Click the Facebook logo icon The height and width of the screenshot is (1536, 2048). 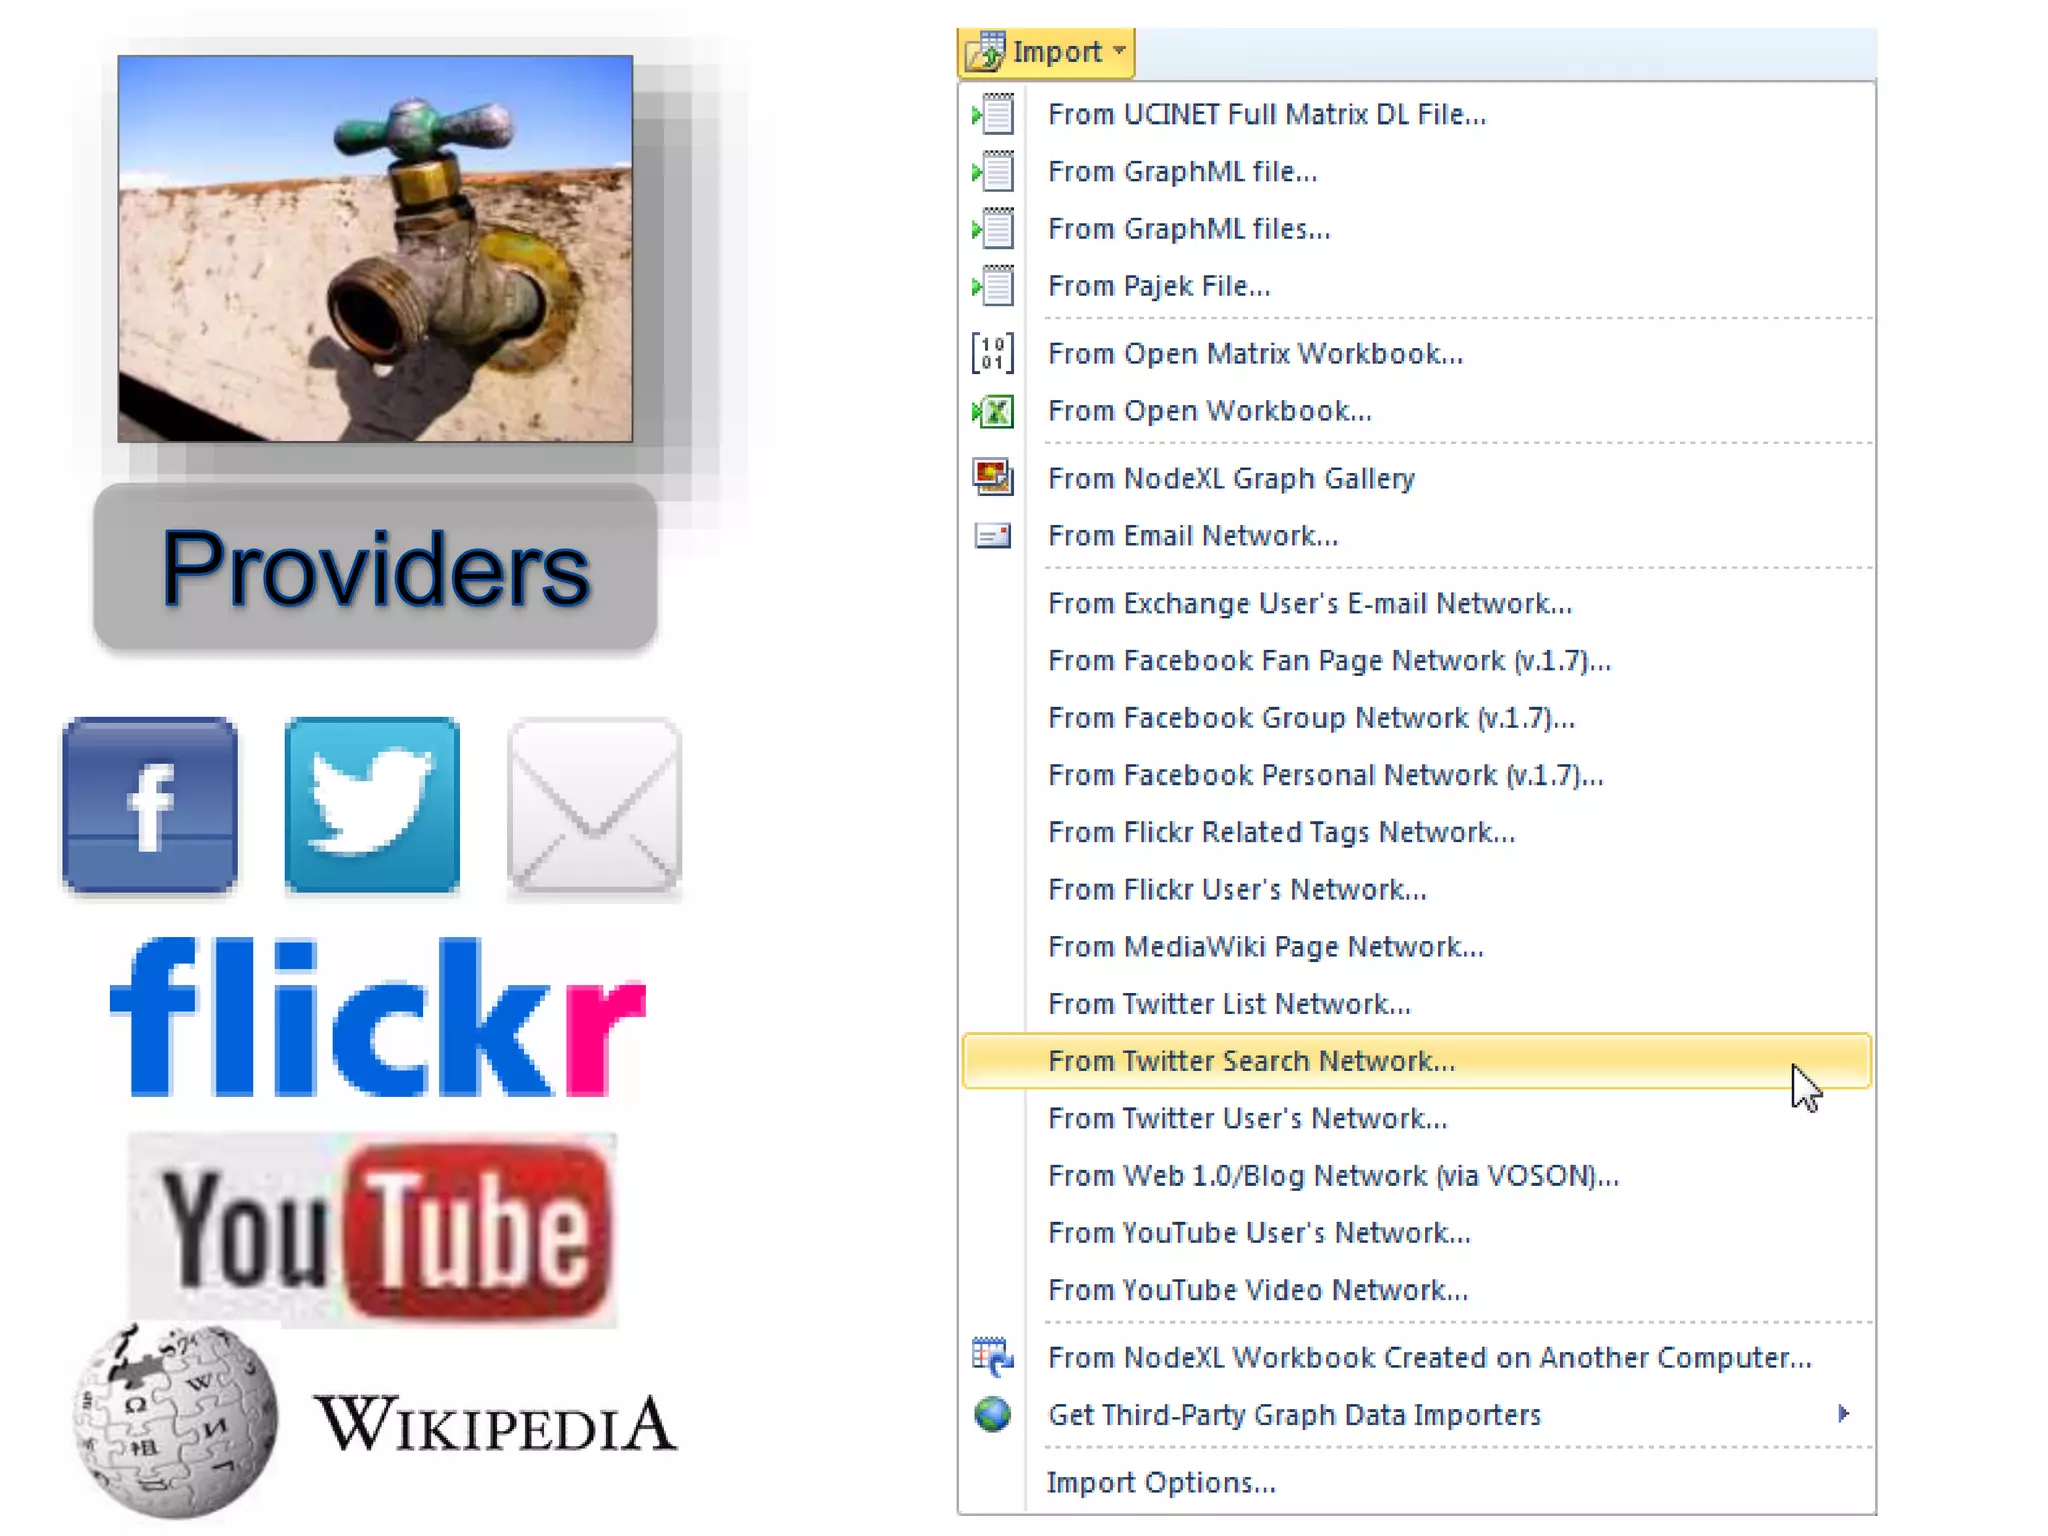click(150, 805)
